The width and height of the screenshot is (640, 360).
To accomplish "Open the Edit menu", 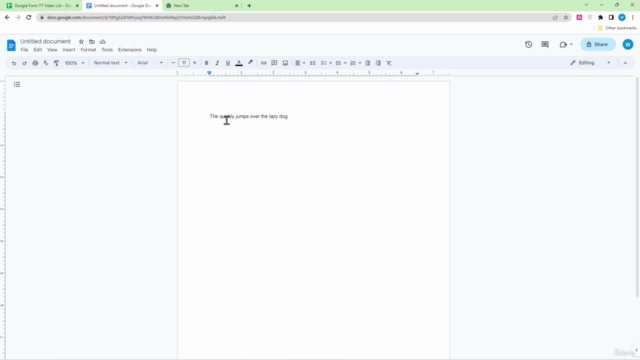I will (x=38, y=50).
